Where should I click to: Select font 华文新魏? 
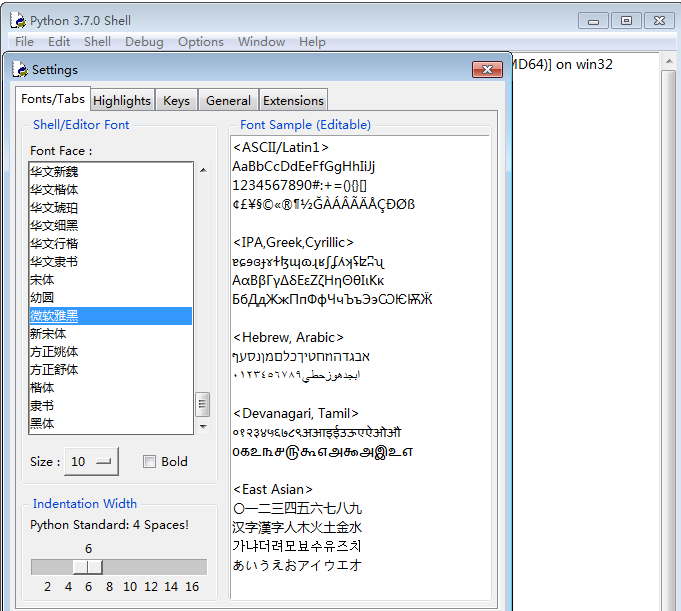(x=110, y=172)
